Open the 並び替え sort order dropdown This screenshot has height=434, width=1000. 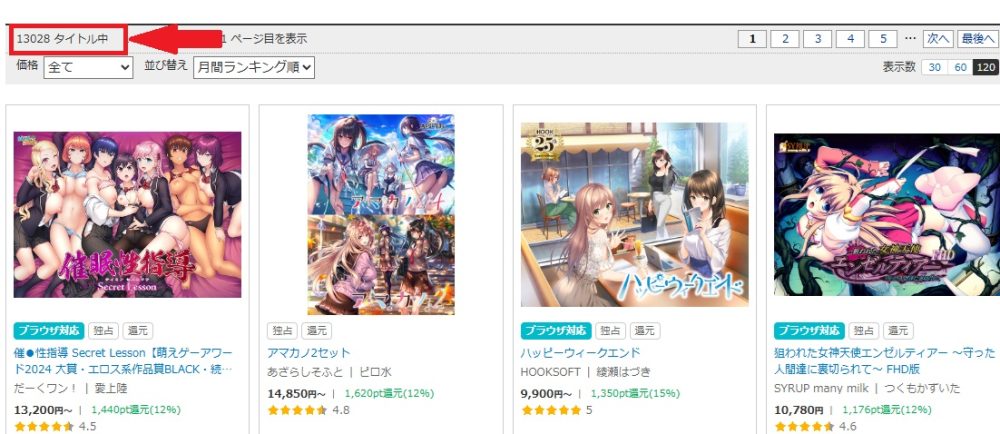[x=254, y=68]
